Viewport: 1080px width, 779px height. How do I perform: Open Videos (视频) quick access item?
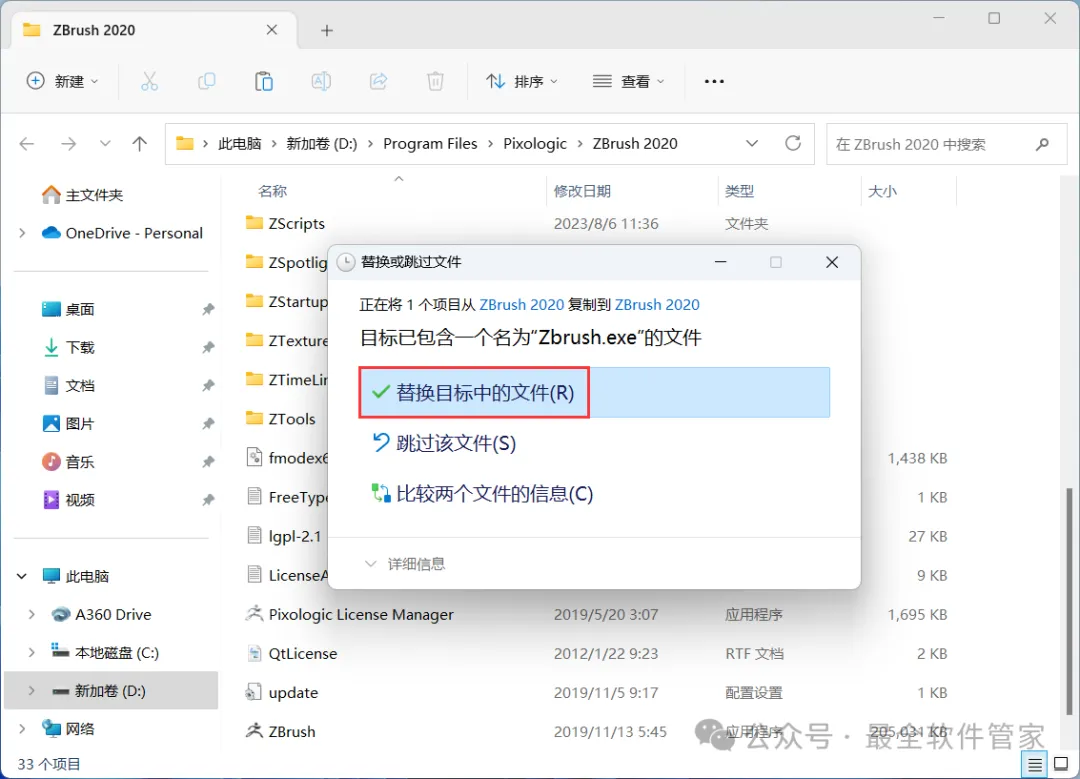coord(69,500)
